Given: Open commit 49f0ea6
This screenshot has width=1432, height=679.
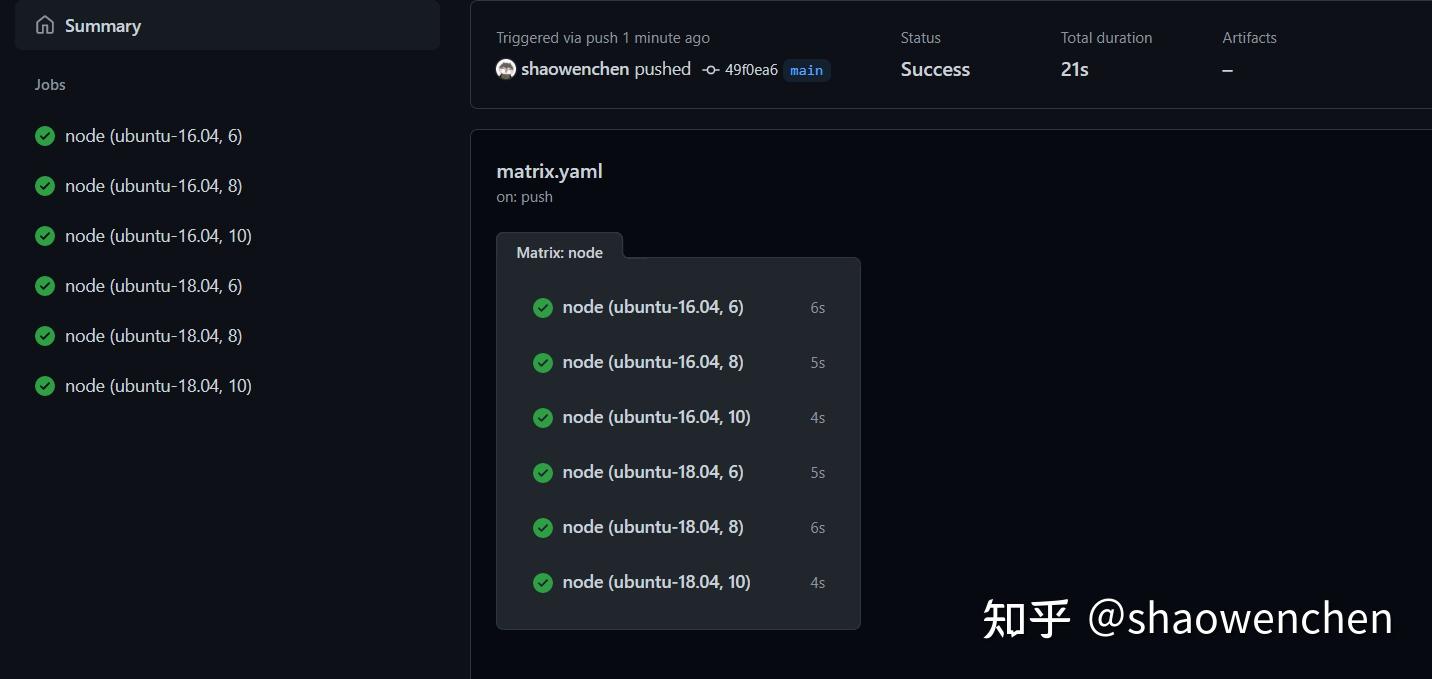Looking at the screenshot, I should [x=751, y=70].
